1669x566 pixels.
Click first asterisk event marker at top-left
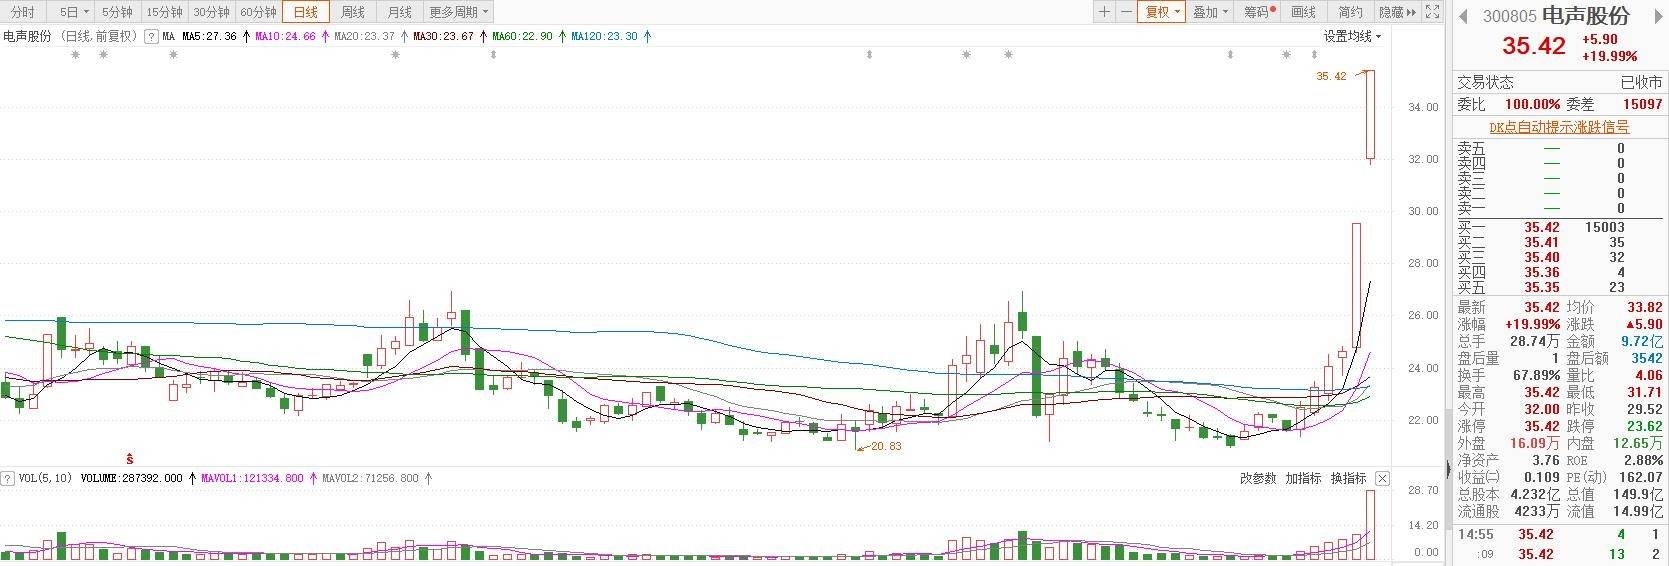click(x=76, y=56)
